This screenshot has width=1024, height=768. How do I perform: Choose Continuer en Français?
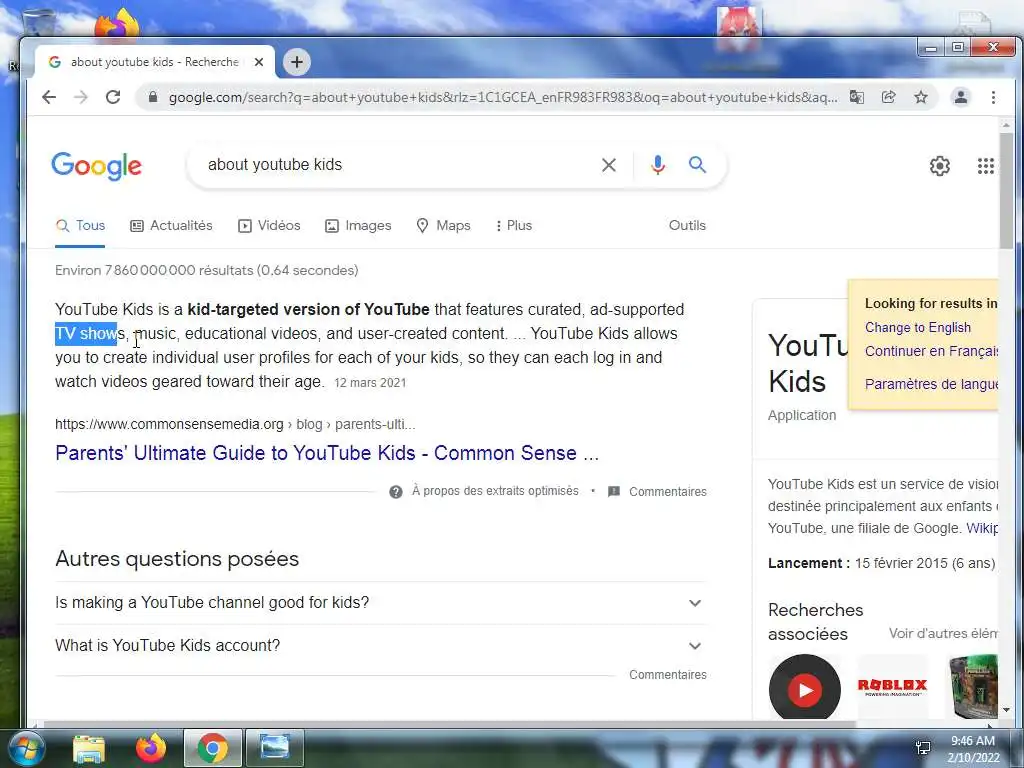[931, 351]
